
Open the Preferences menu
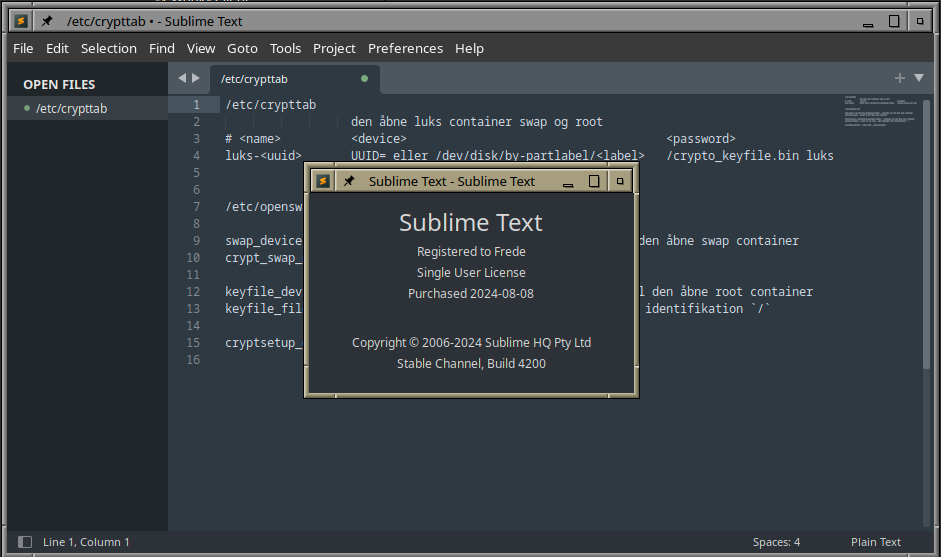(405, 48)
